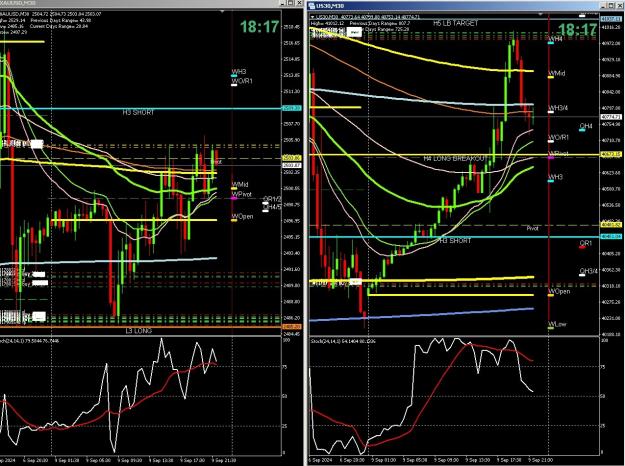Click the QH4 level marker in US30 chart
Viewport: 625px width, 466px height.
586,126
